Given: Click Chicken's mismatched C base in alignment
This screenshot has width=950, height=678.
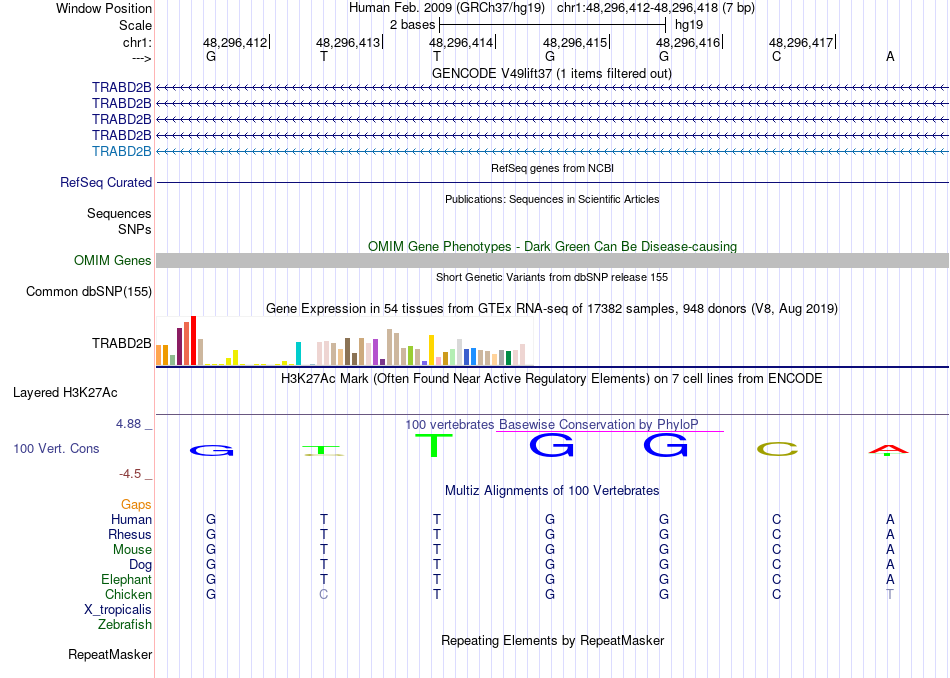Looking at the screenshot, I should (324, 594).
